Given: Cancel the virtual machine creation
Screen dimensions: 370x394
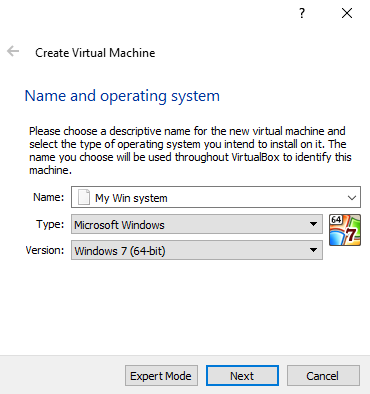Looking at the screenshot, I should pos(323,376).
